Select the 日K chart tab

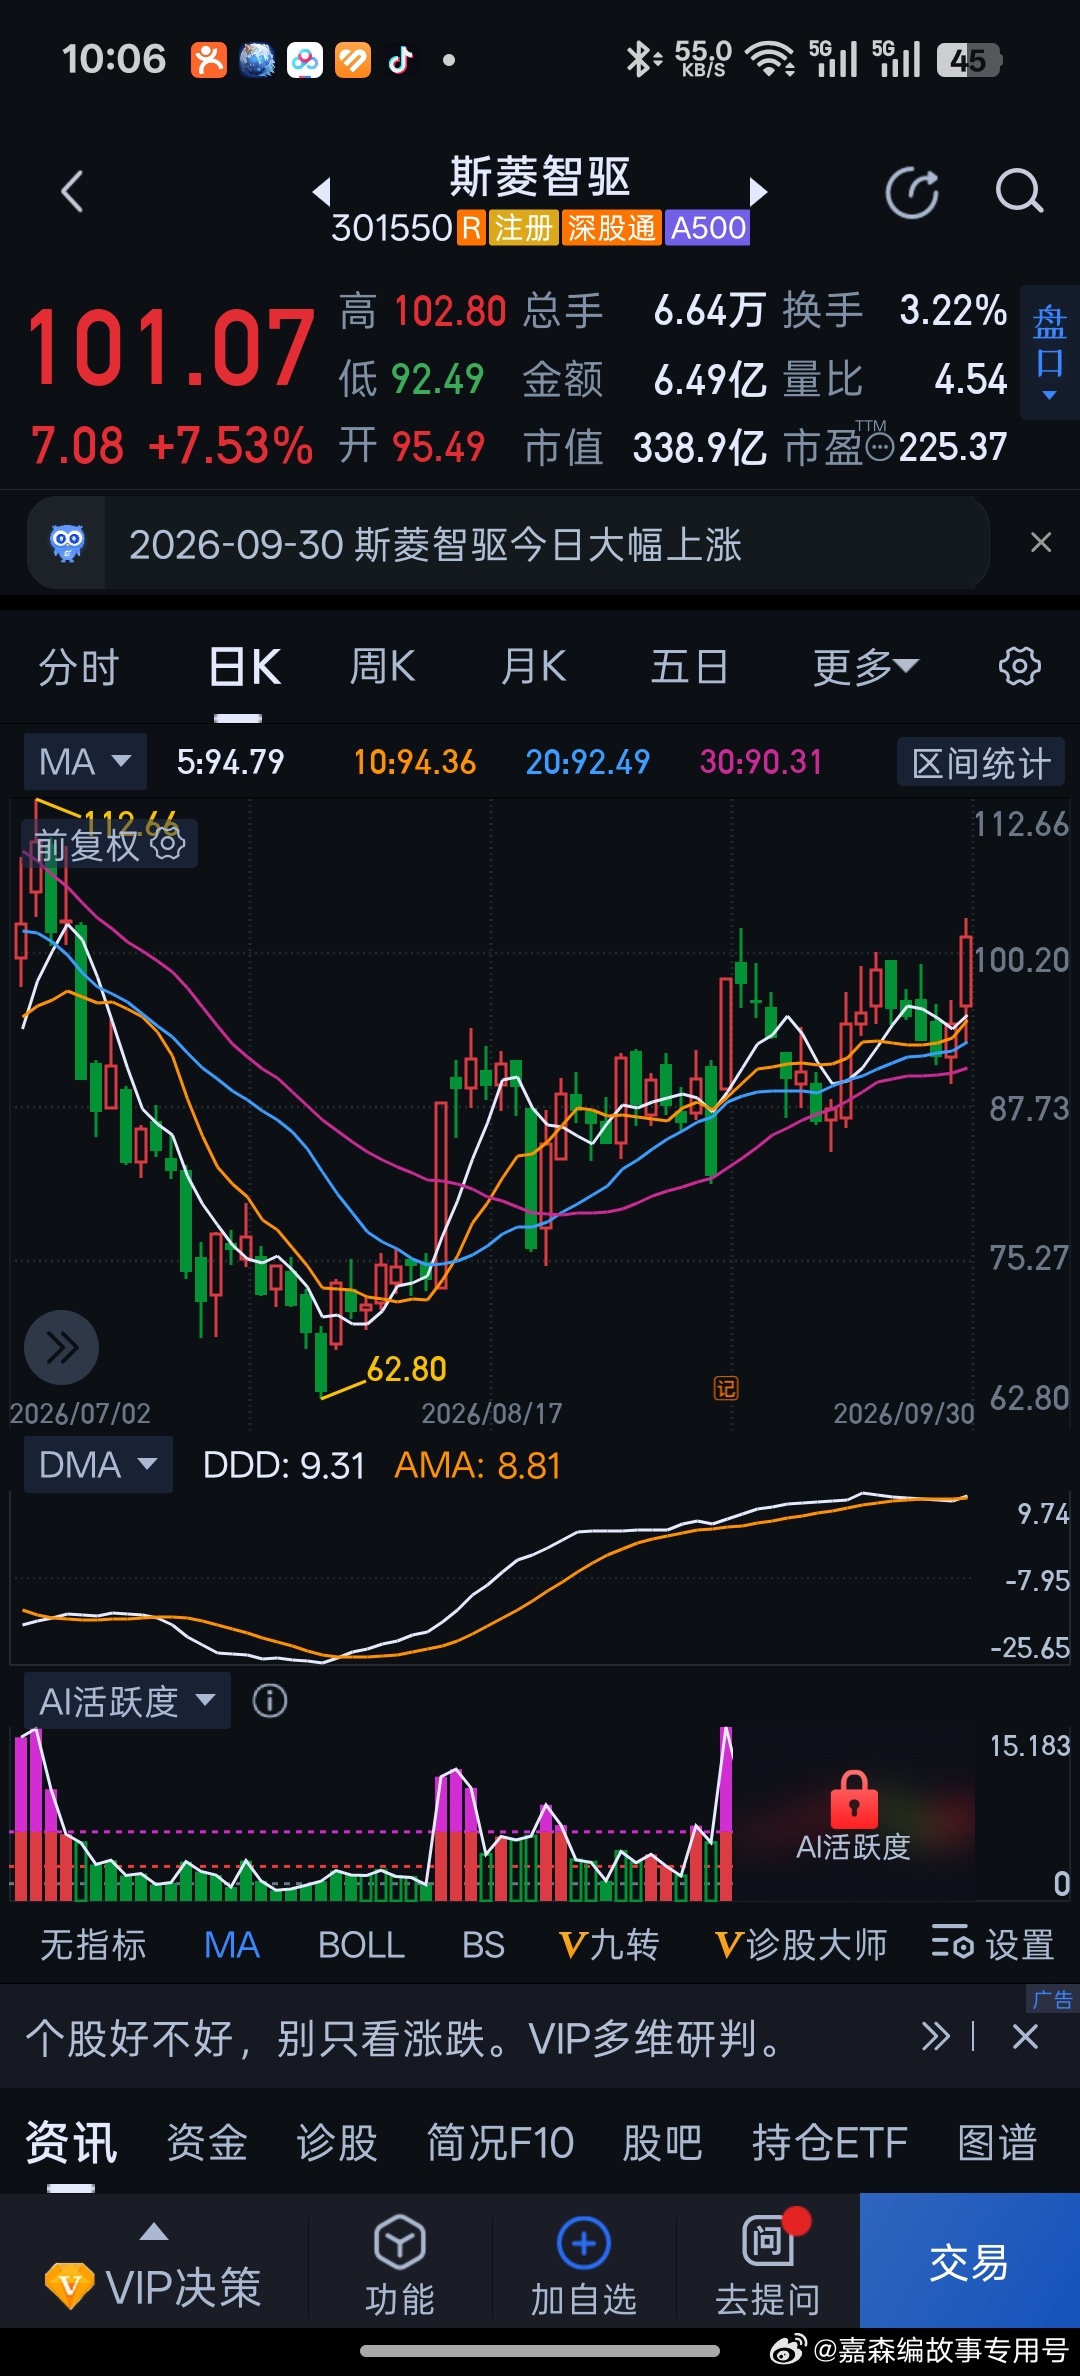tap(245, 666)
